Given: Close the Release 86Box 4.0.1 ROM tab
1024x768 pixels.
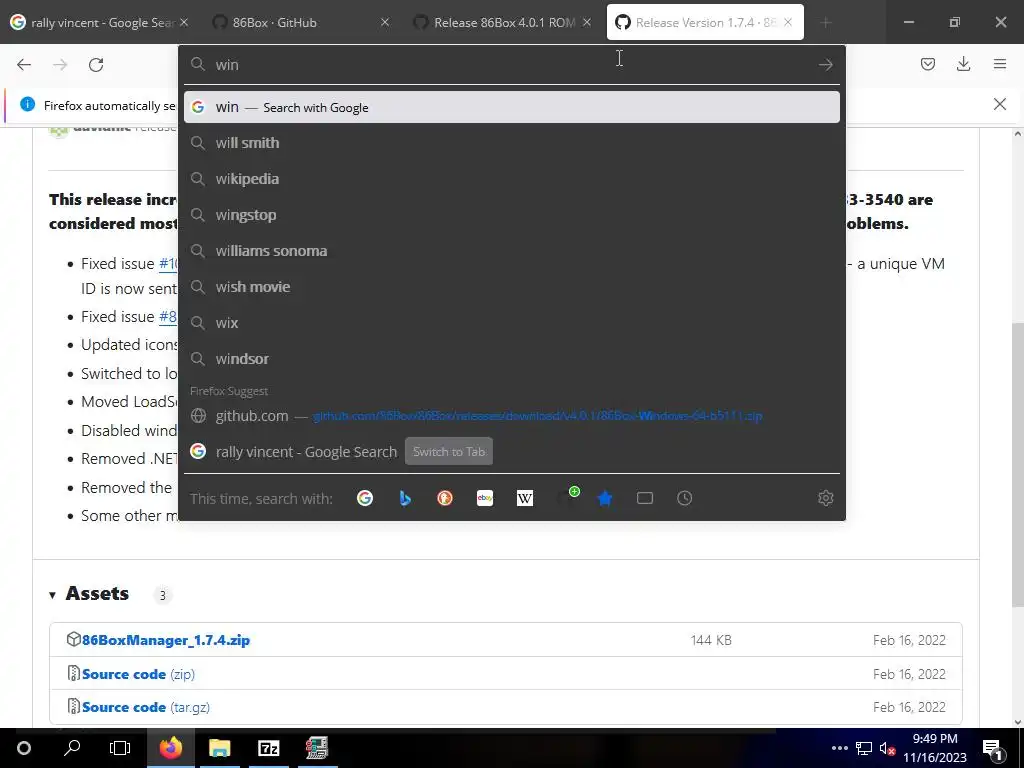Looking at the screenshot, I should (x=586, y=22).
